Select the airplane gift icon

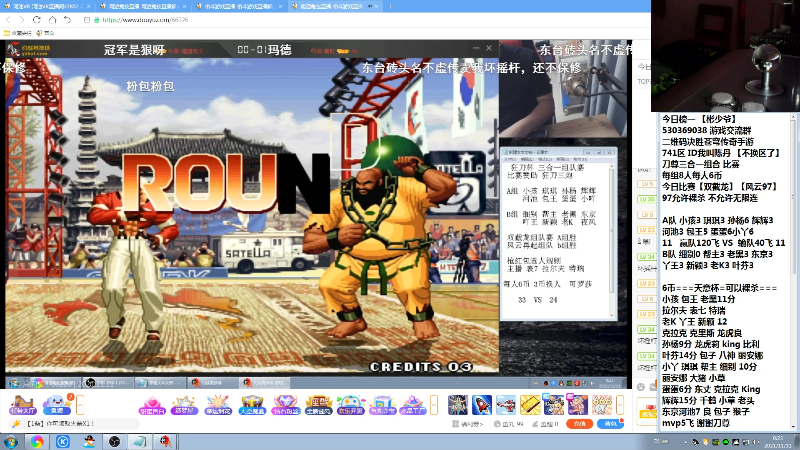[x=506, y=405]
